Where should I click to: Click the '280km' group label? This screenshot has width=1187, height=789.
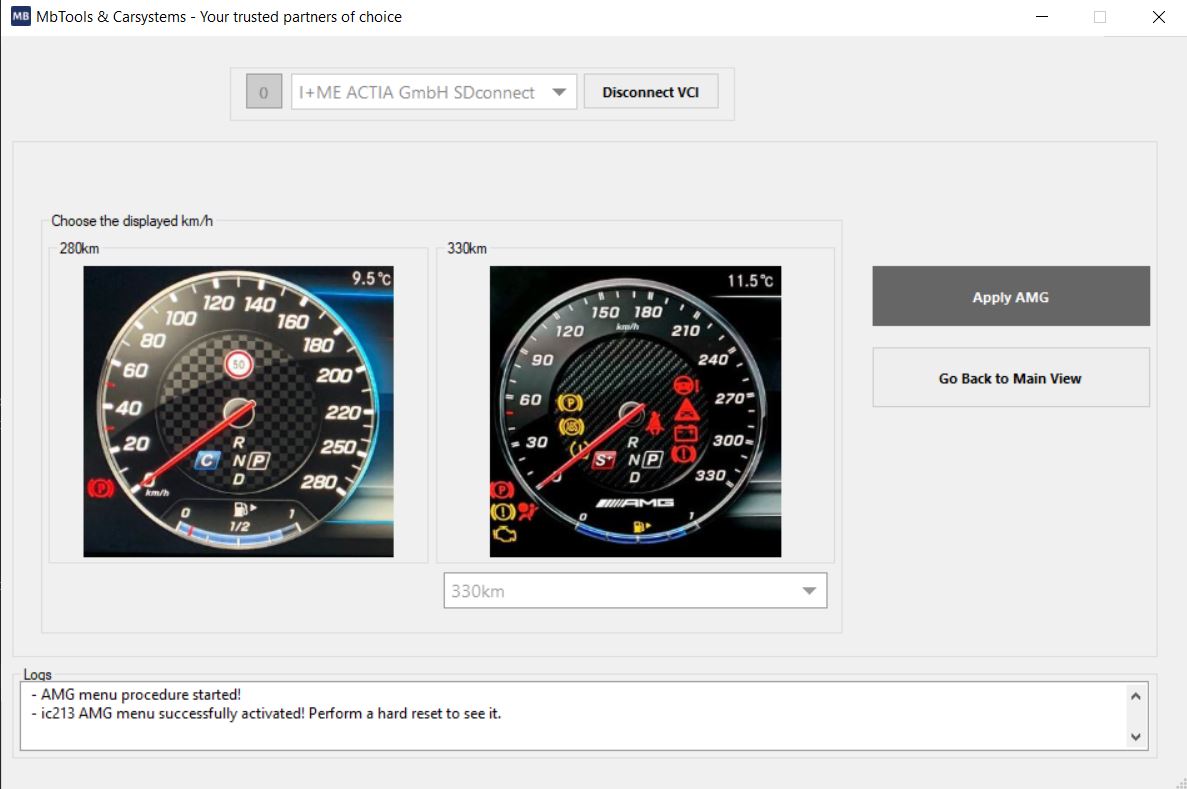(79, 248)
